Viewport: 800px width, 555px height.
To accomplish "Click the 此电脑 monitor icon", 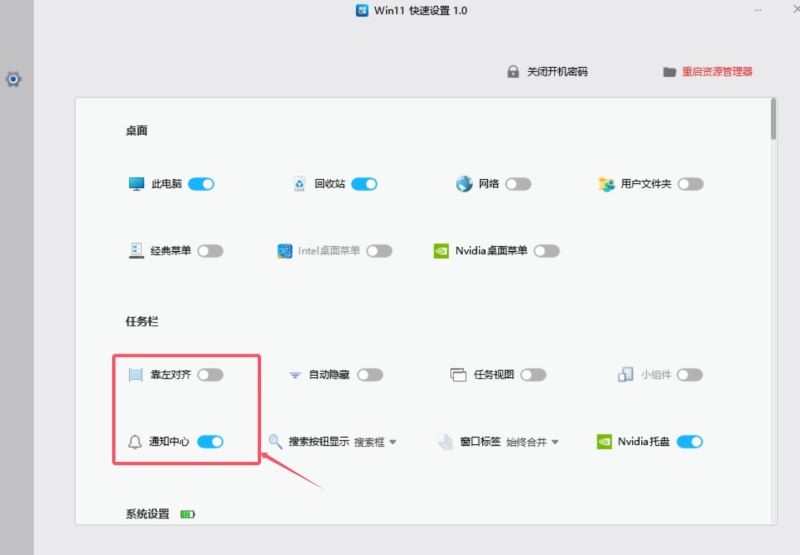I will [x=136, y=184].
